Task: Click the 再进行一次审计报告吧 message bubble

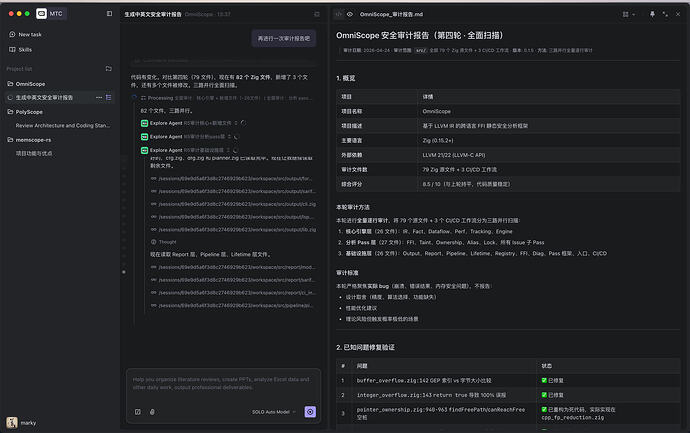Action: coord(284,39)
